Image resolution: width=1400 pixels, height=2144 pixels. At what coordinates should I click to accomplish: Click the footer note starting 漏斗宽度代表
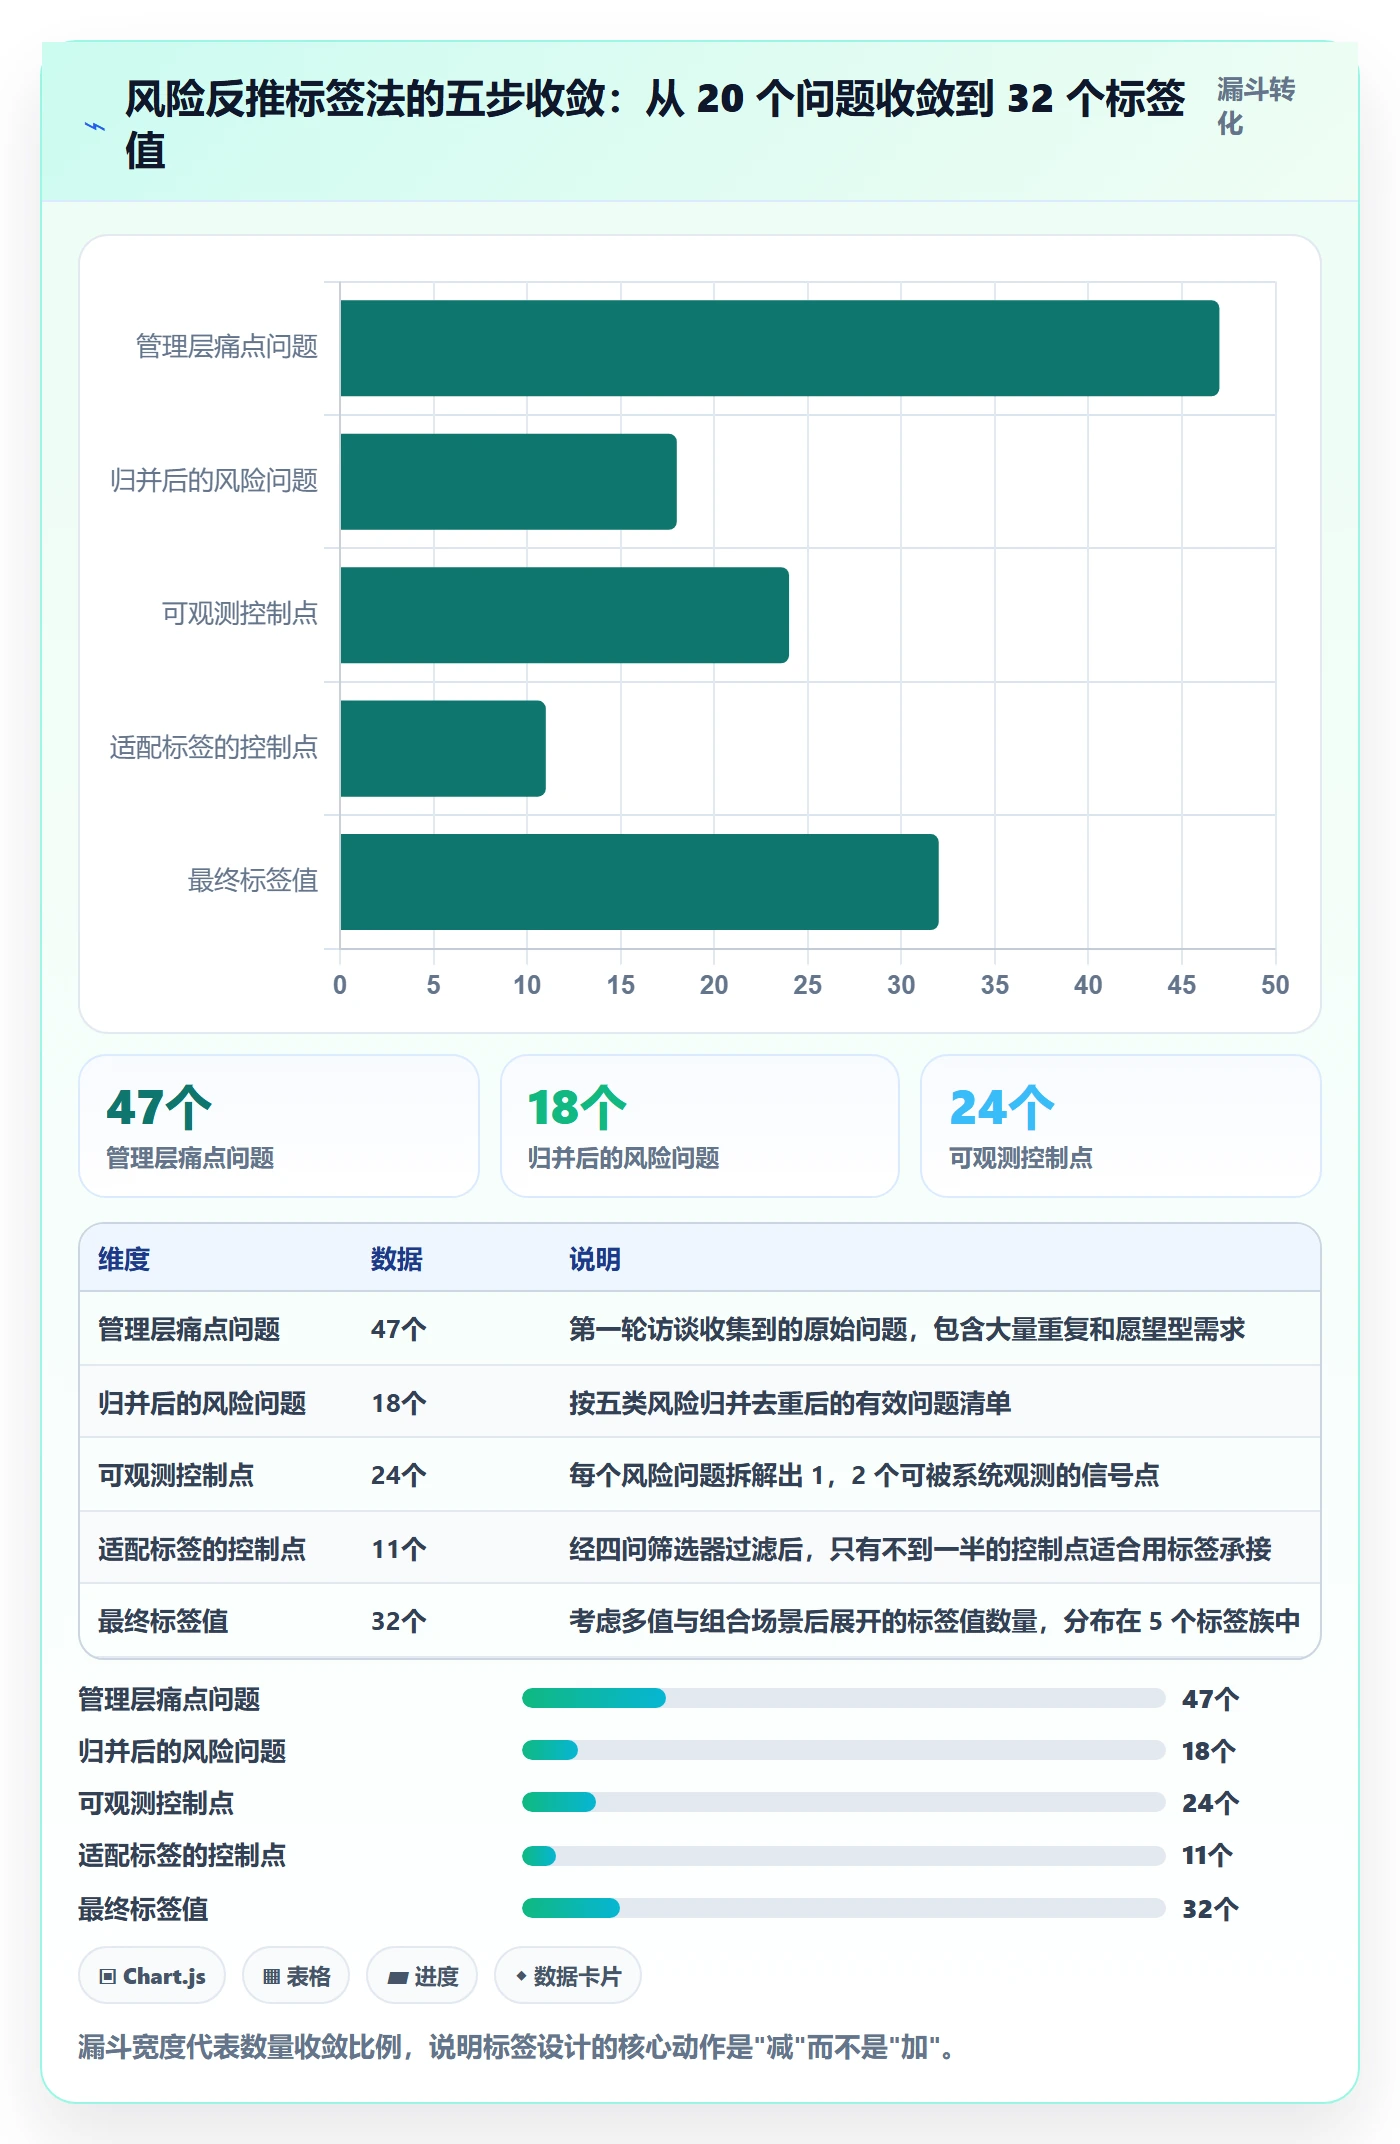click(517, 2047)
